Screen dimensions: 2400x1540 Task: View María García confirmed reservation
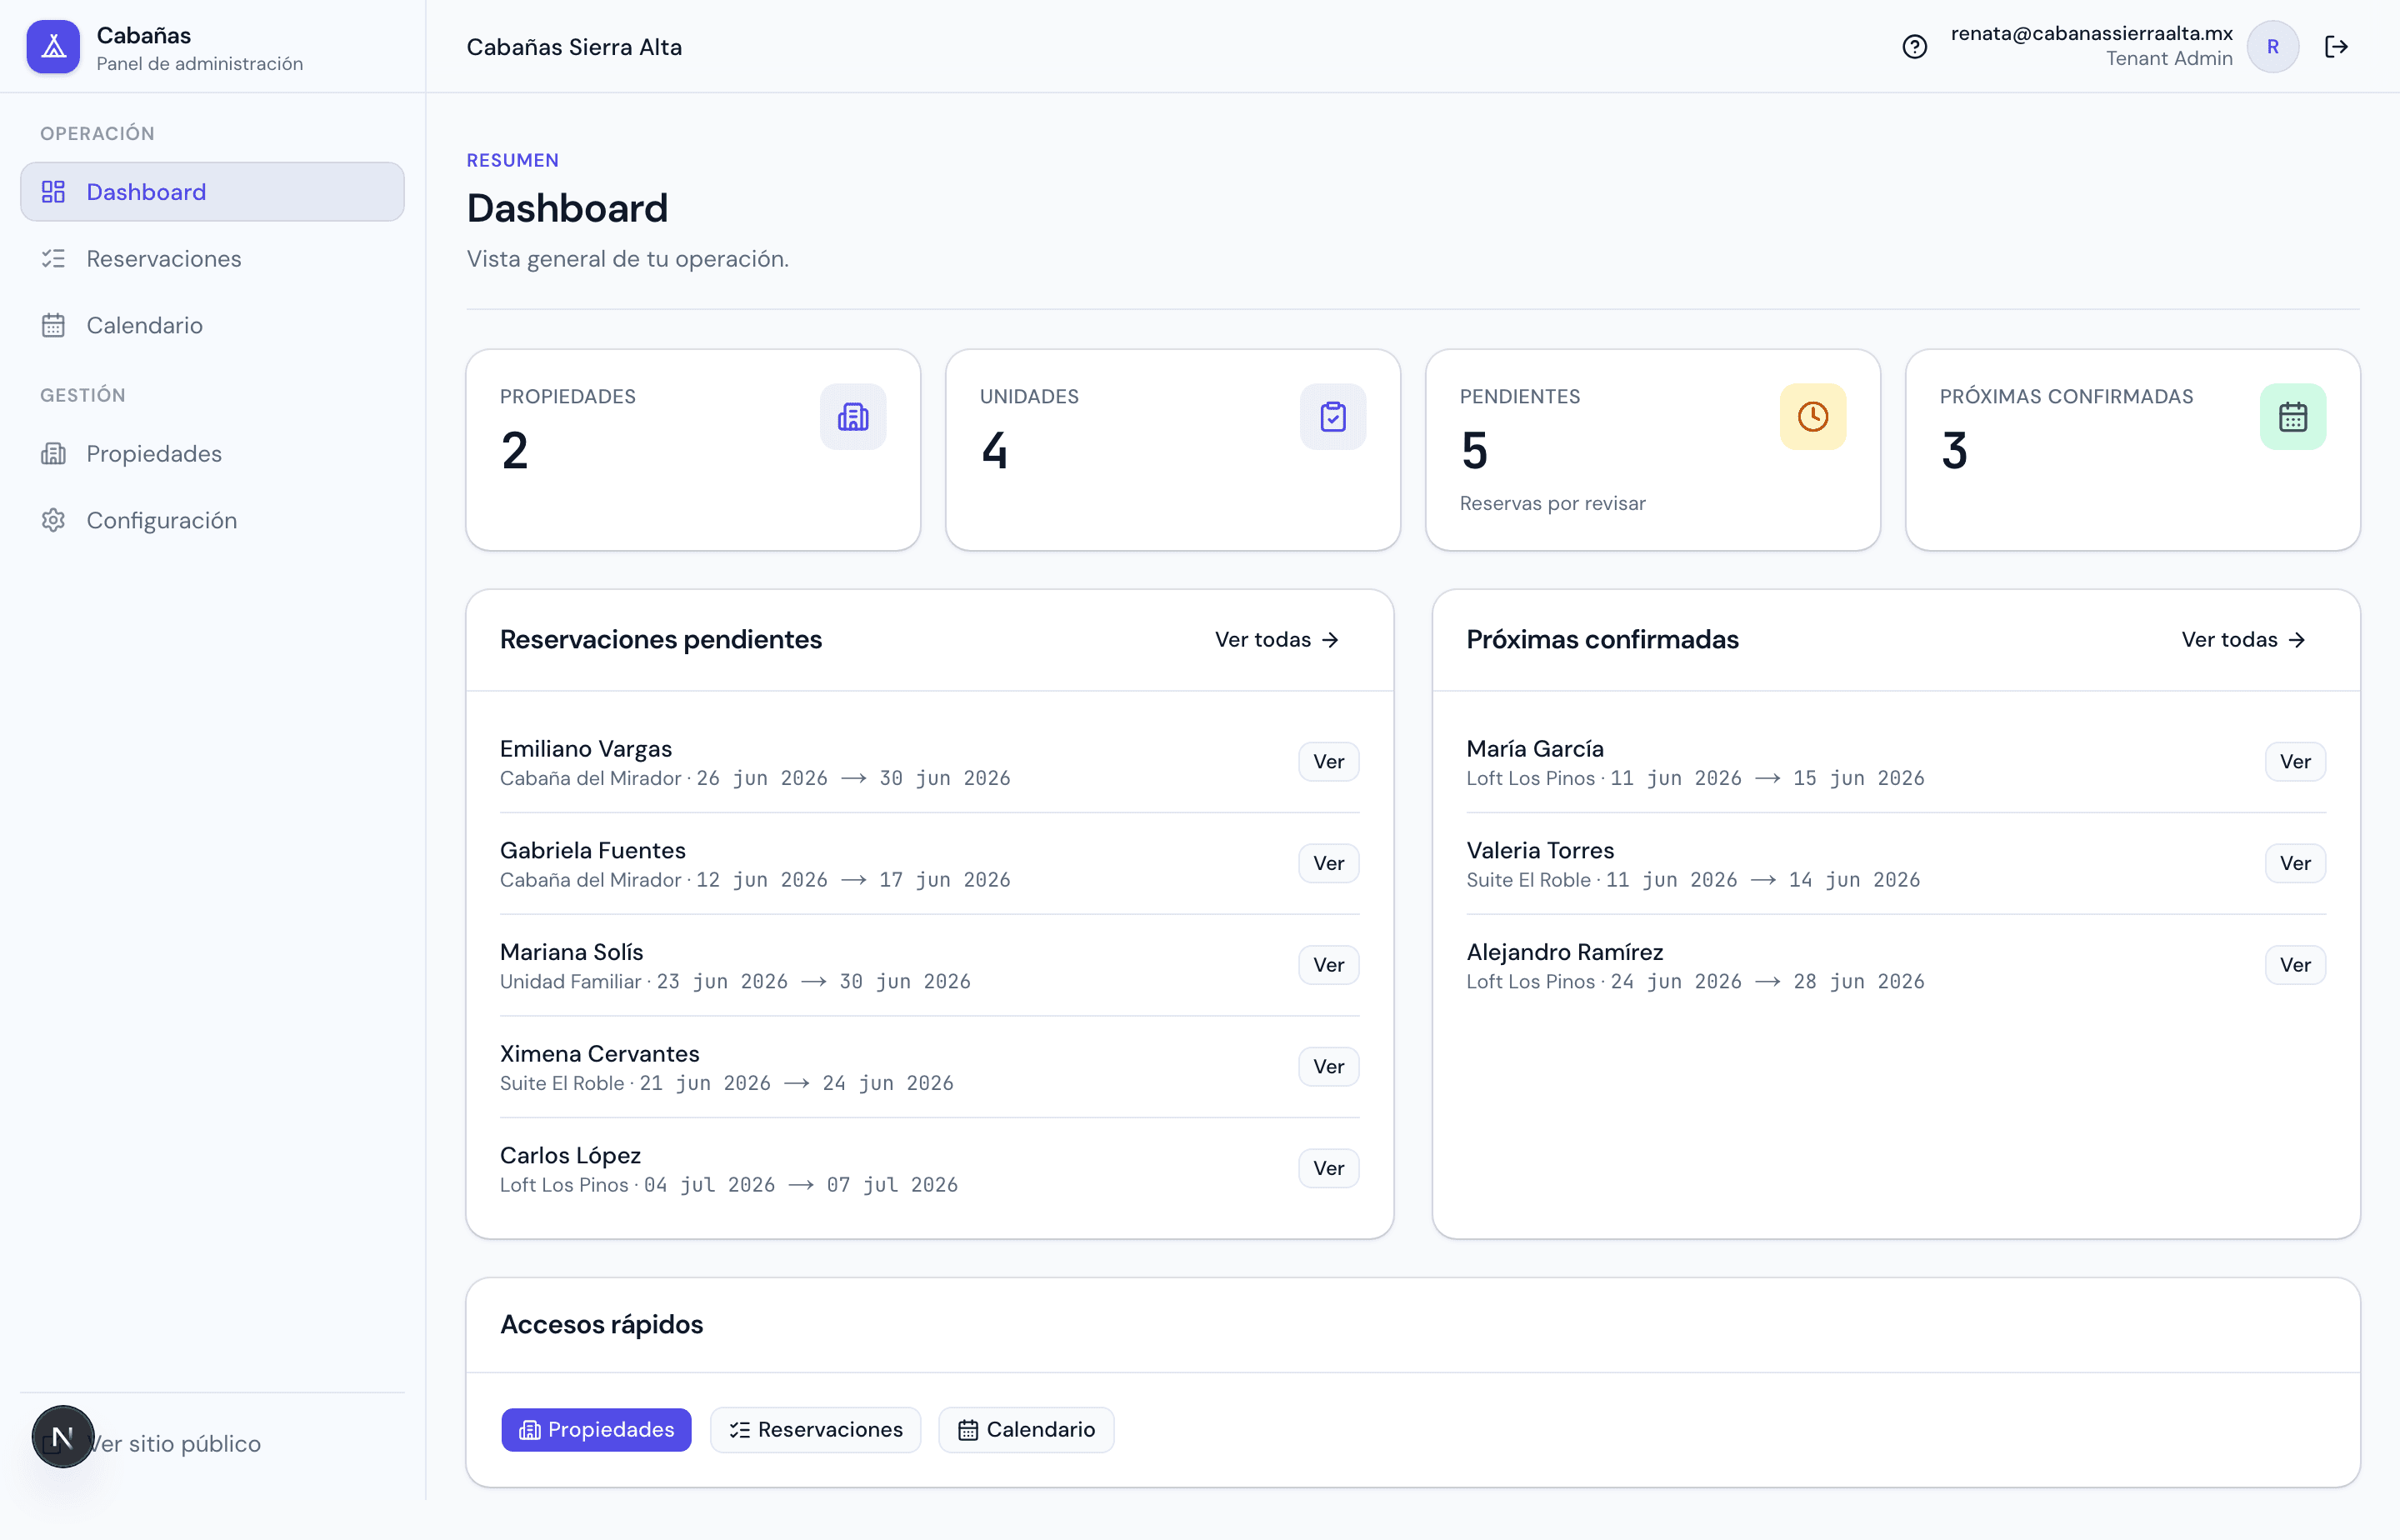pos(2295,762)
